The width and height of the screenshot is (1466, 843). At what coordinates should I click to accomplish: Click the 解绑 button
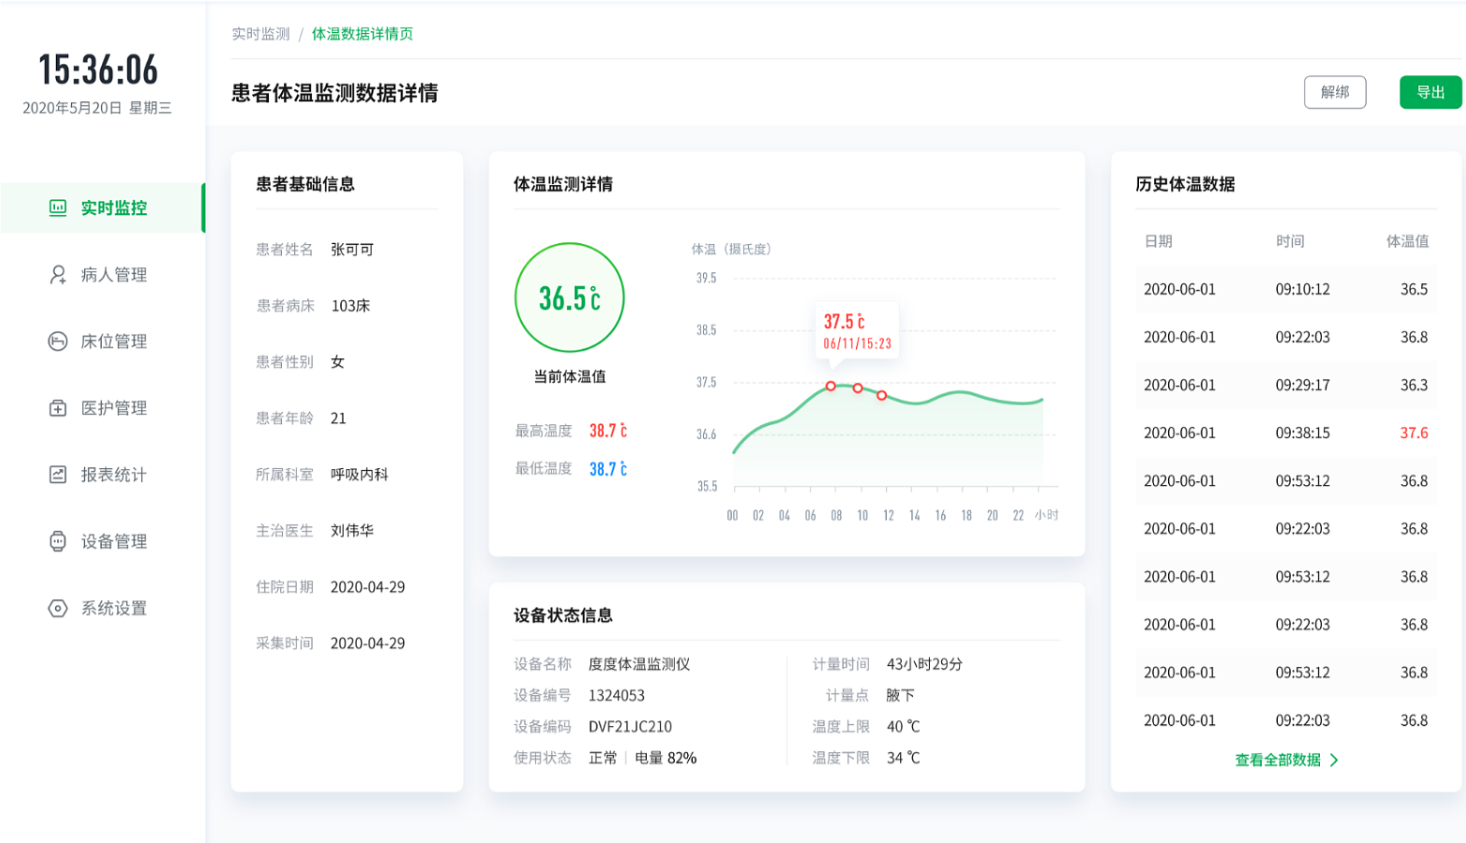1335,92
